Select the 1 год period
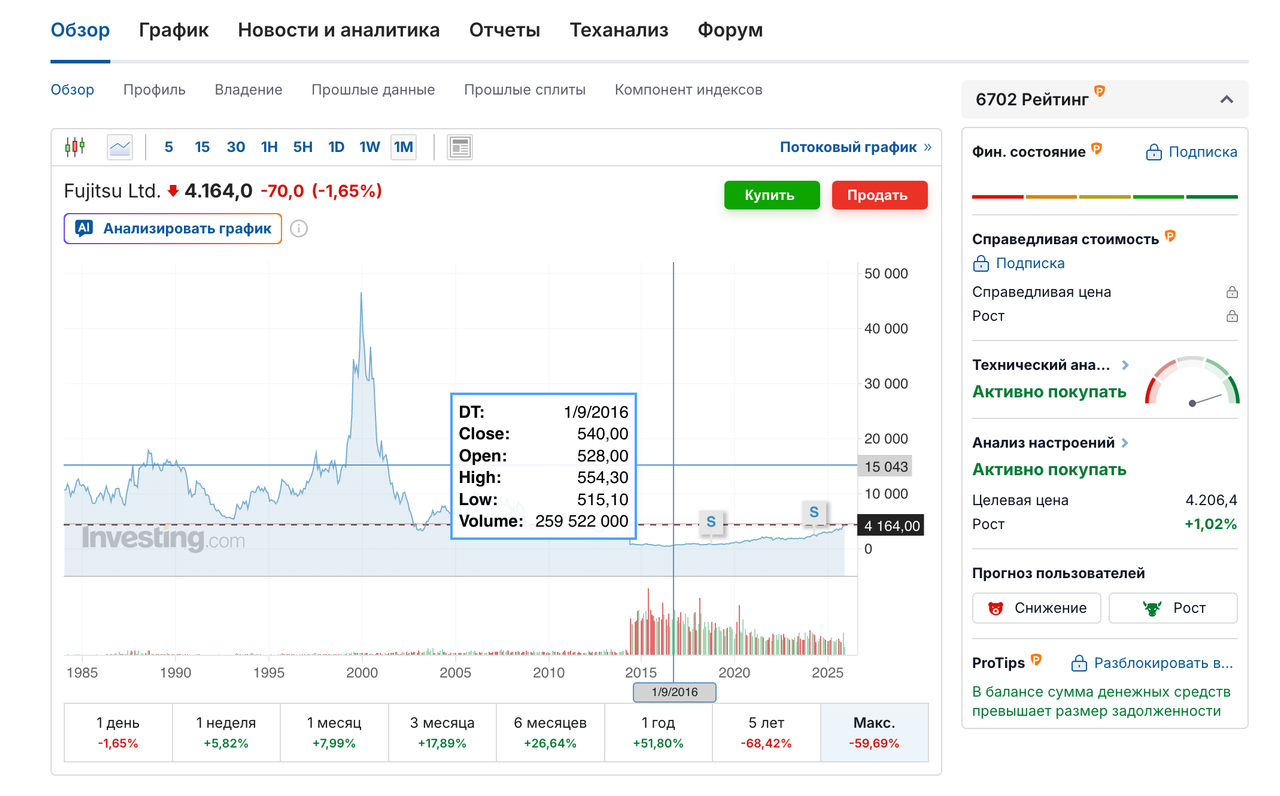Screen dimensions: 1280x796 click(x=658, y=732)
